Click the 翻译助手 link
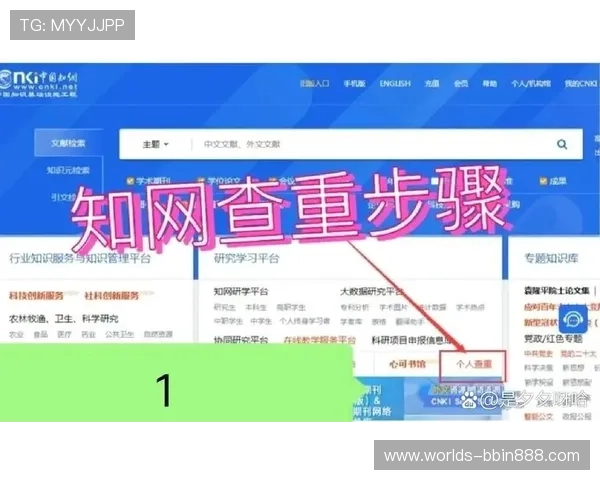Image resolution: width=600 pixels, height=480 pixels. point(410,322)
